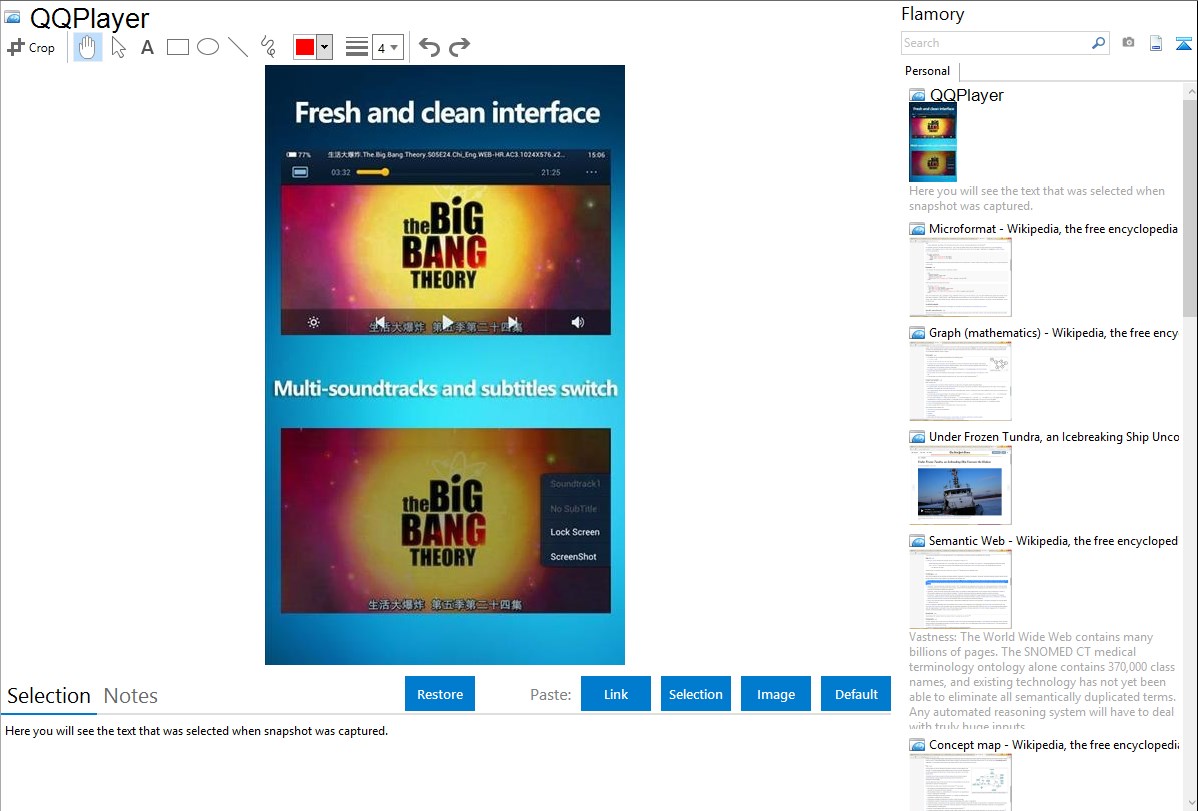Screen dimensions: 1198x811
Task: Click the Paste Selection button
Action: (695, 694)
